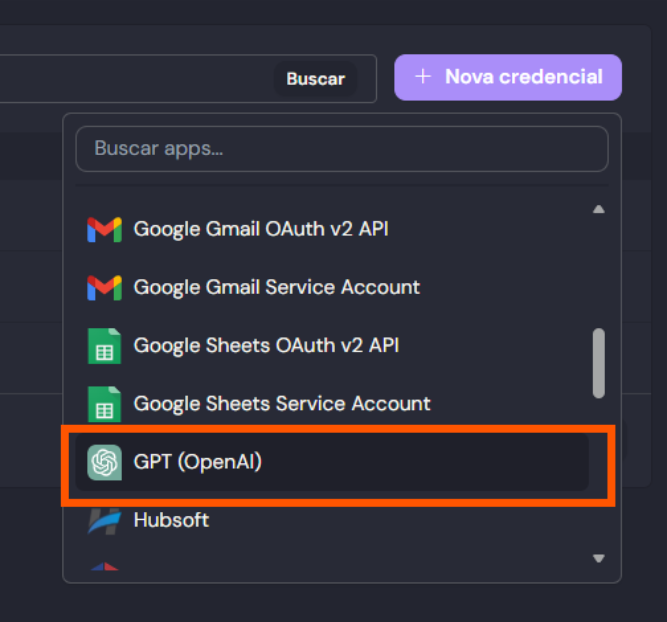Screen dimensions: 667x622
Task: Click the scroll up arrow of apps list
Action: 599,209
